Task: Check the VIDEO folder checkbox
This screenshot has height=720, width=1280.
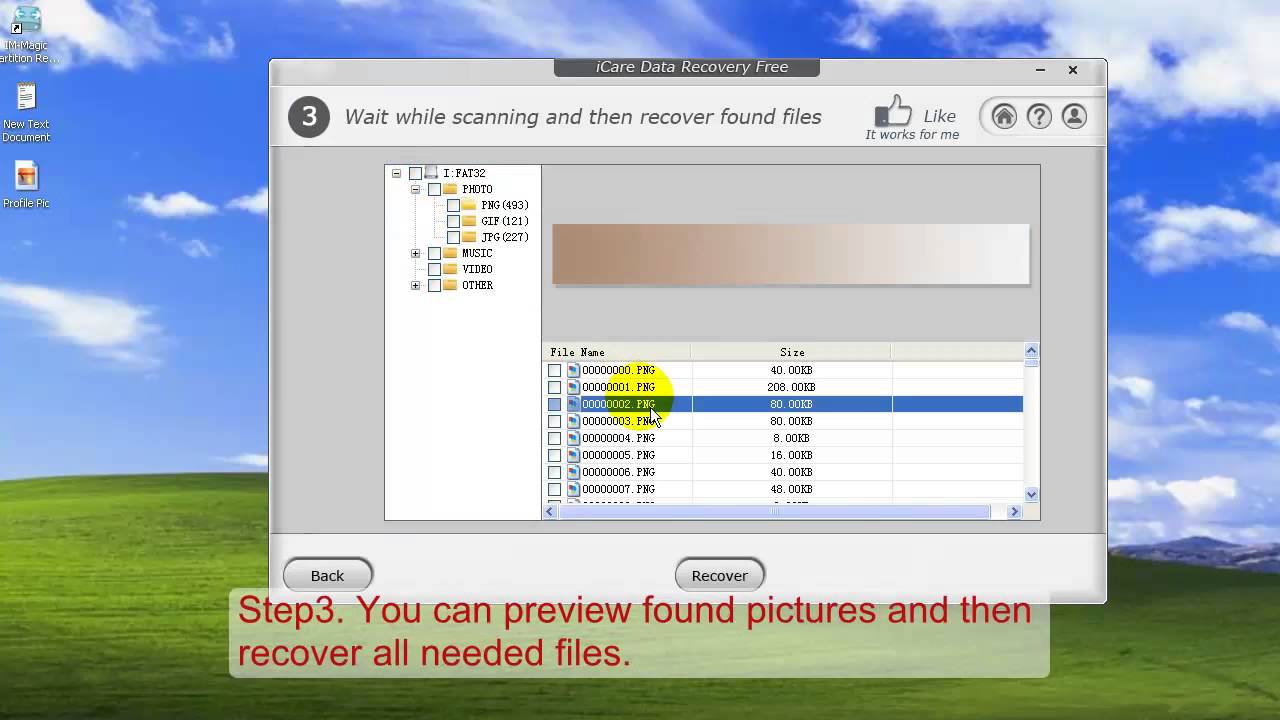Action: coord(434,269)
